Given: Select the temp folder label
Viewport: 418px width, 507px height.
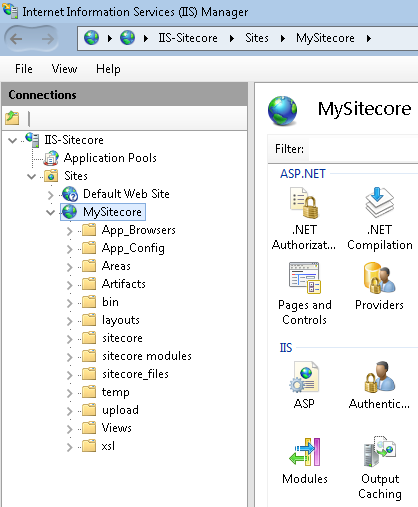Looking at the screenshot, I should pos(116,392).
